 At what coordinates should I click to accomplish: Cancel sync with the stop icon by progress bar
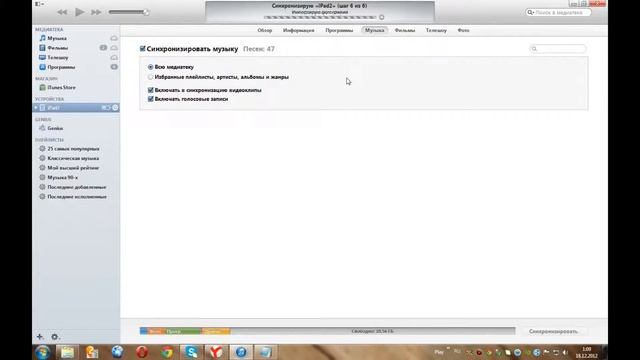[382, 17]
